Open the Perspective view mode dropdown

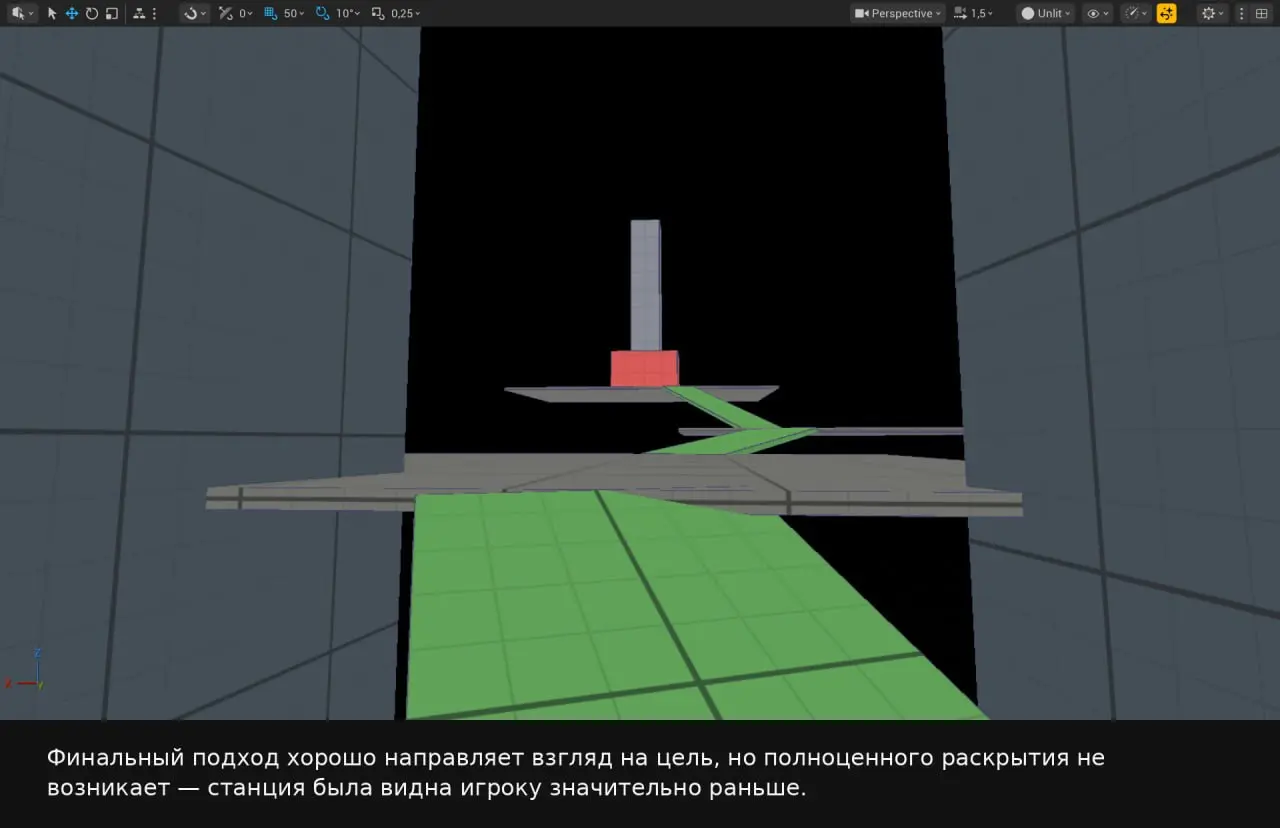897,13
